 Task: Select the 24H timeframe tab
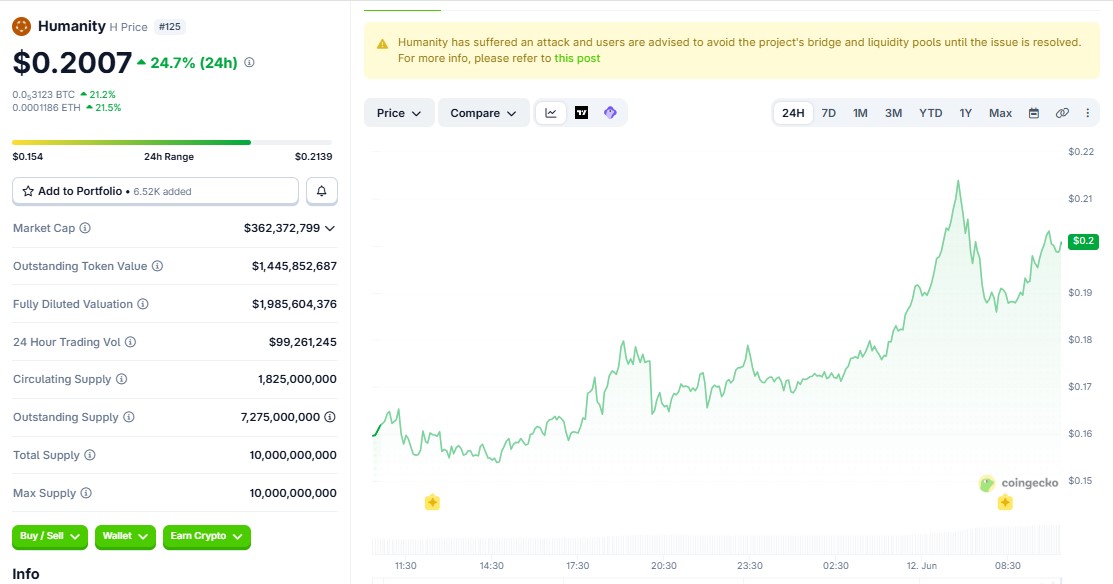(x=793, y=113)
